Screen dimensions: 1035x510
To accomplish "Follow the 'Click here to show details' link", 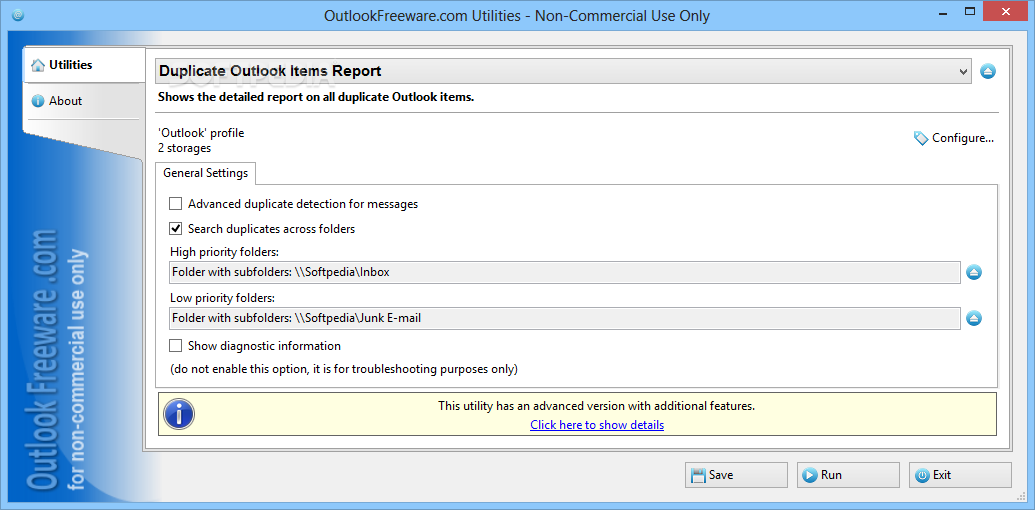I will pyautogui.click(x=597, y=425).
